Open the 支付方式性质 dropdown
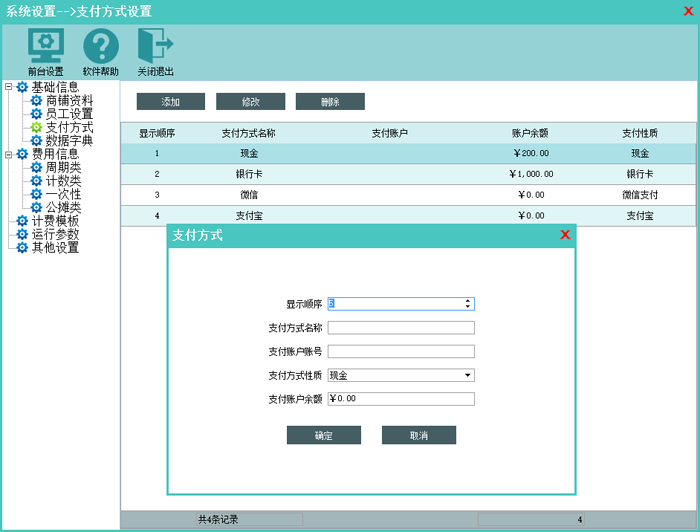 coord(467,376)
